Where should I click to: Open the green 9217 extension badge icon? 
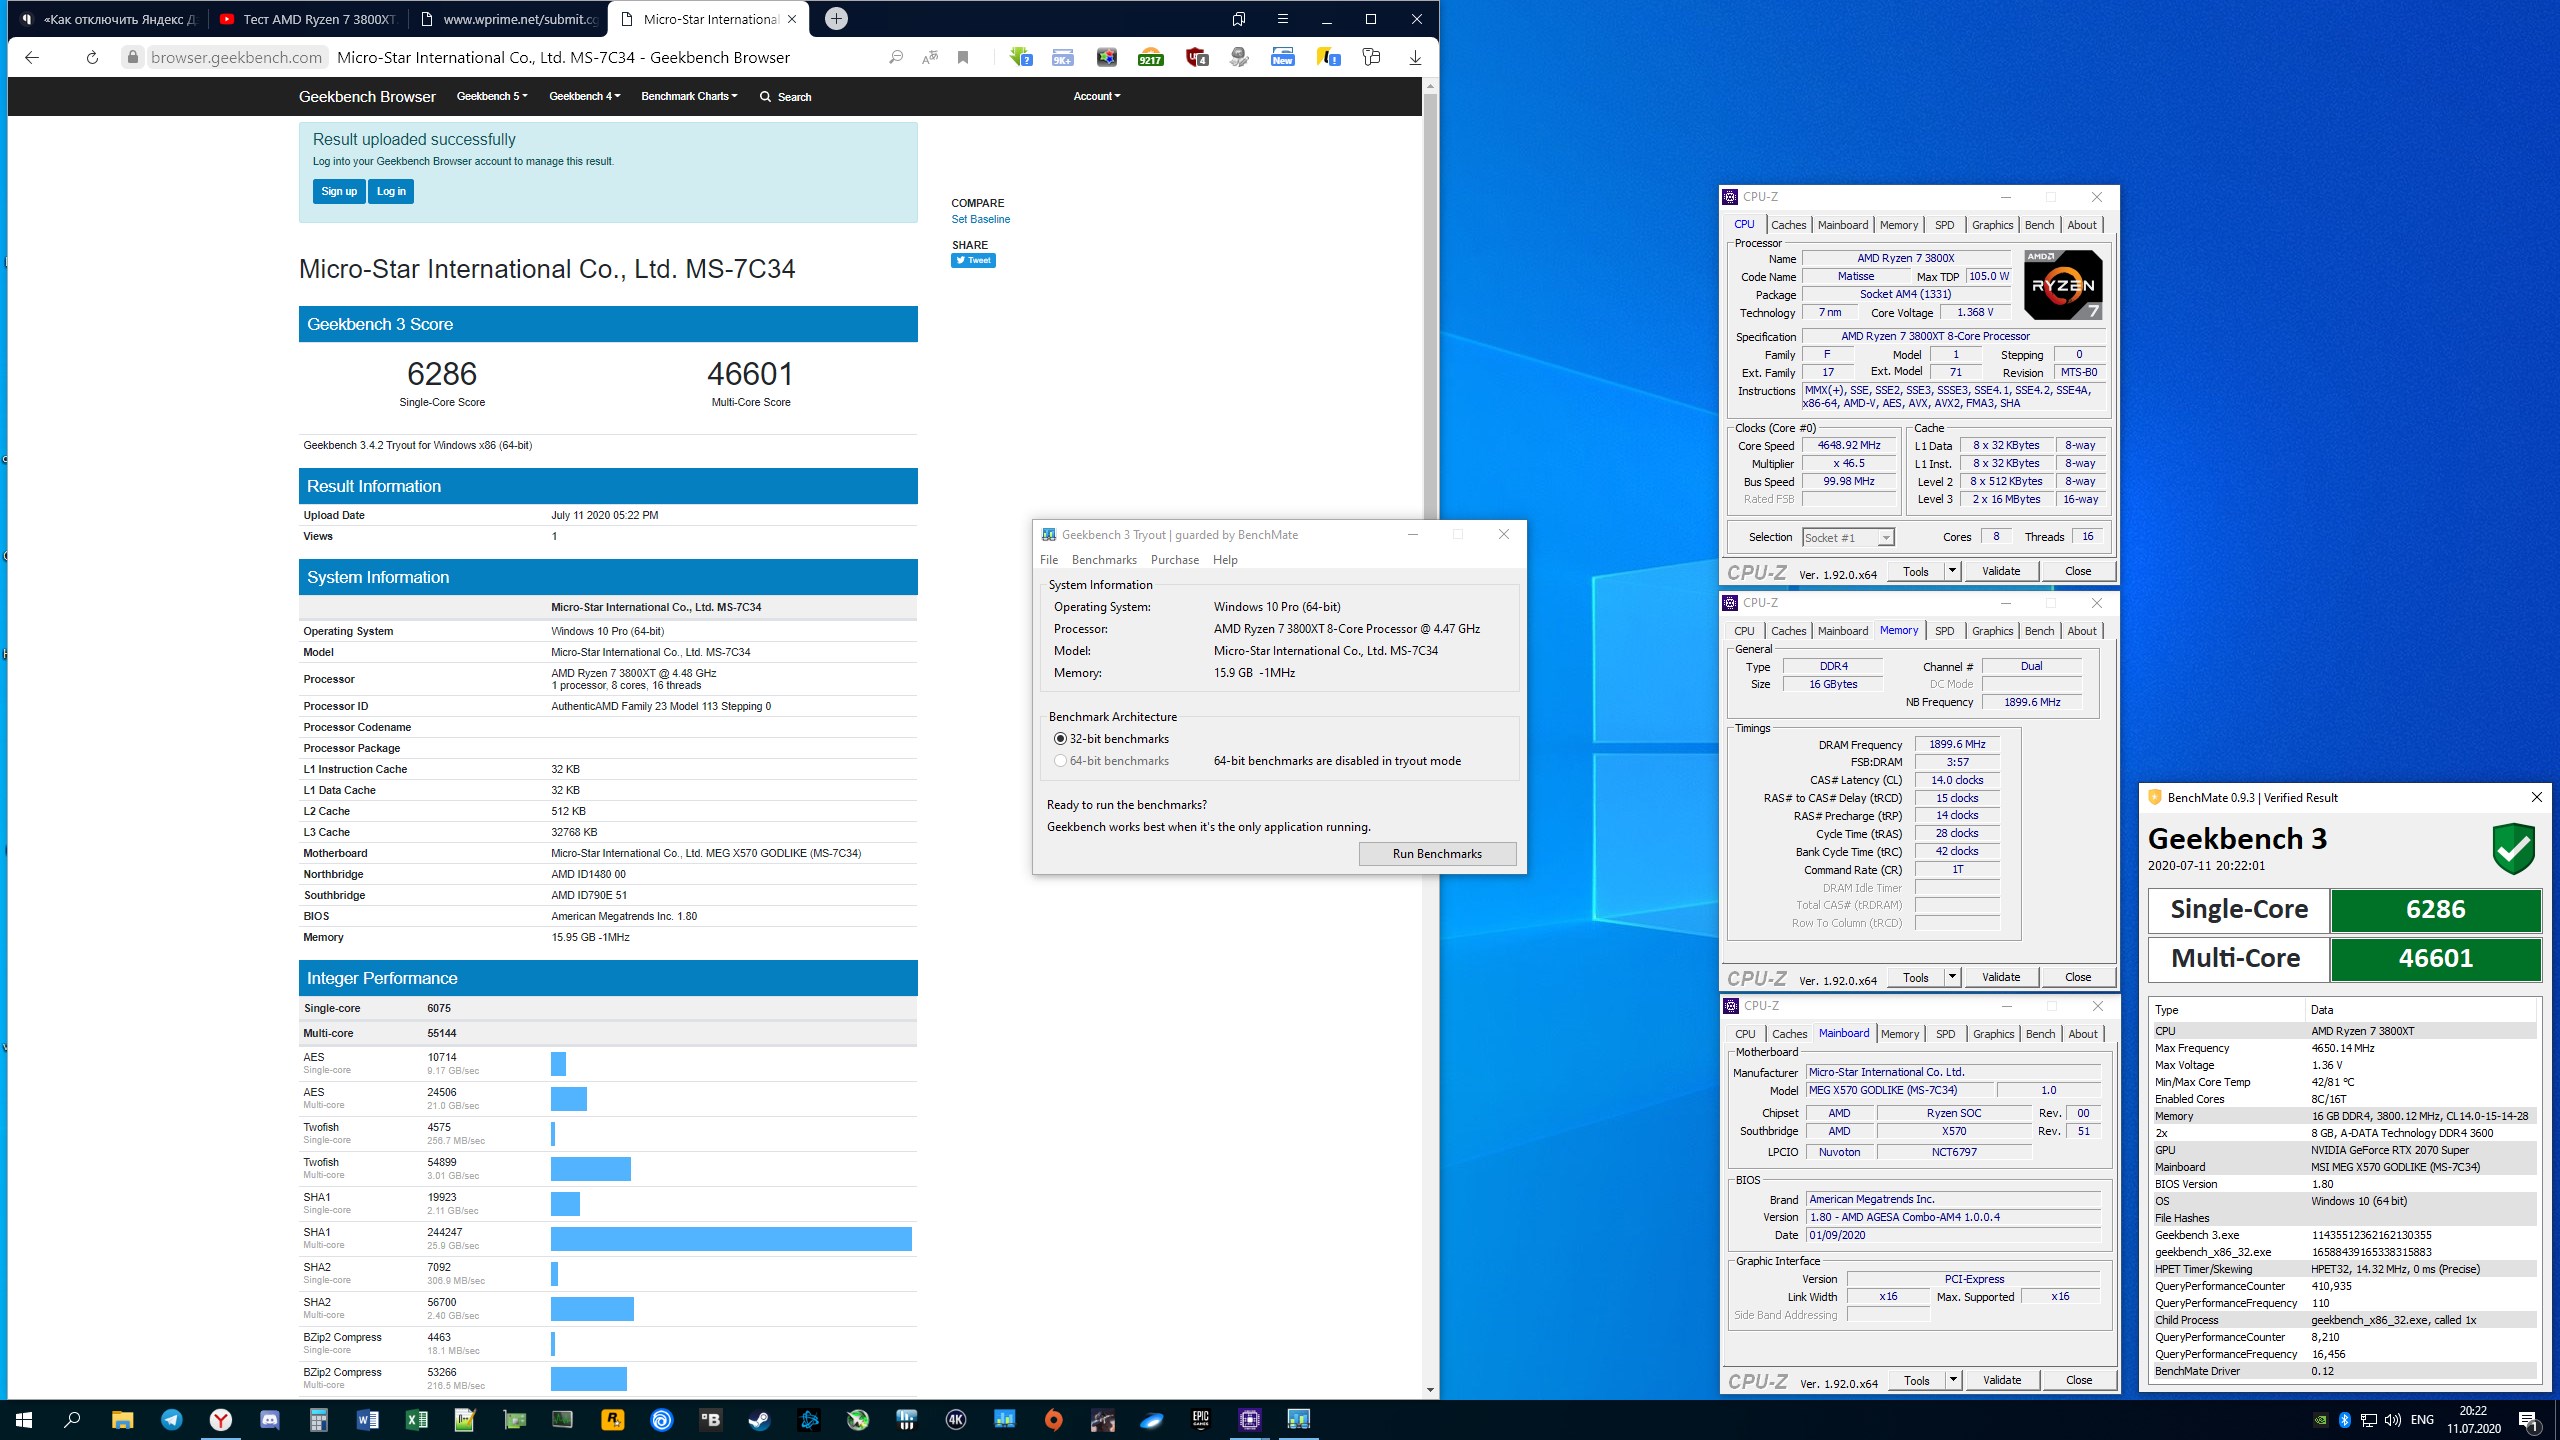[1151, 58]
